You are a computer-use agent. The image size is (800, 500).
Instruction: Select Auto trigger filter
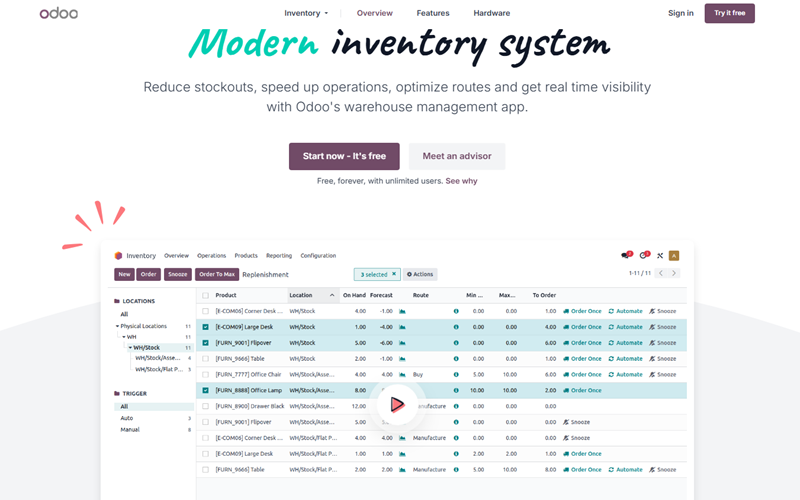point(127,418)
